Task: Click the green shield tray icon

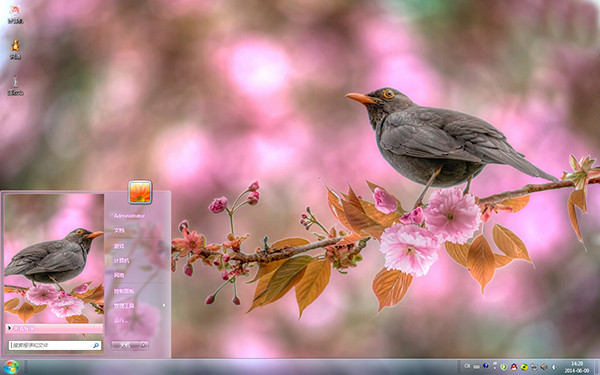Action: tap(504, 367)
